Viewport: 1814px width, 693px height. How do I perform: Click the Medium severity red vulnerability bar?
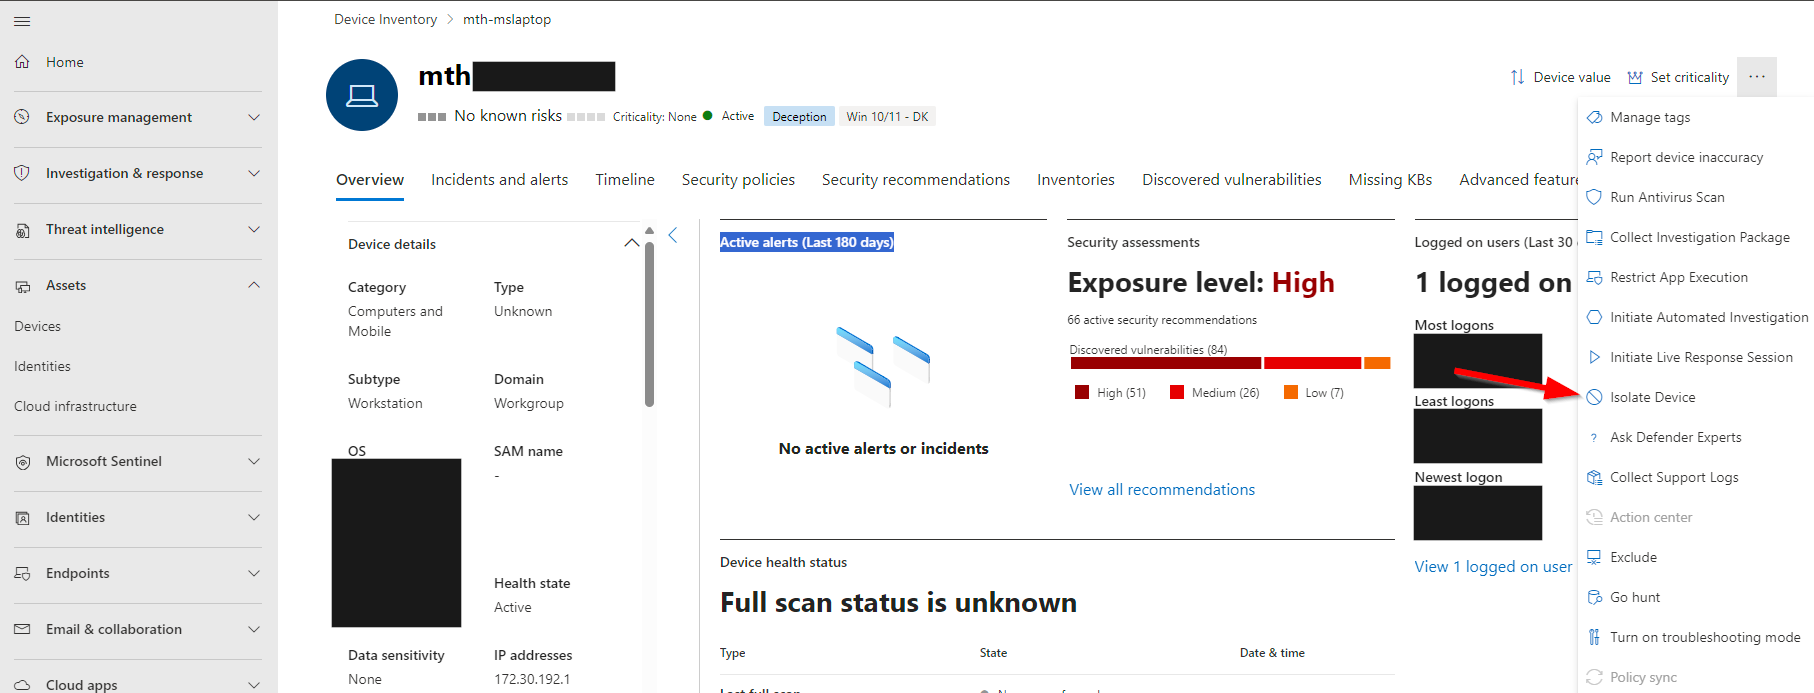coord(1312,363)
